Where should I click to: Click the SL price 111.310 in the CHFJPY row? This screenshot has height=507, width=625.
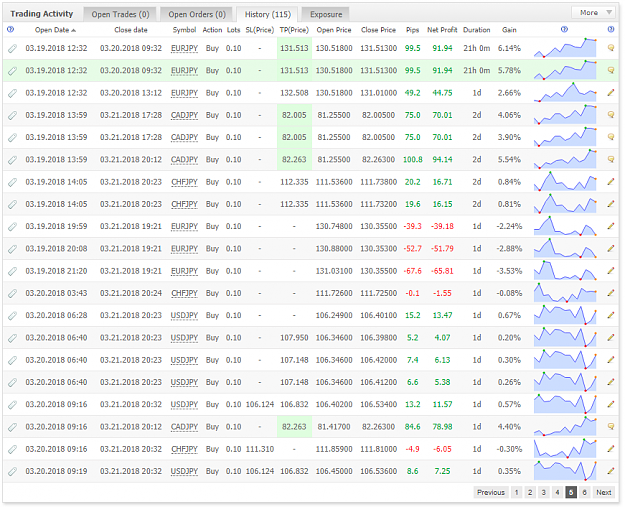pyautogui.click(x=260, y=449)
